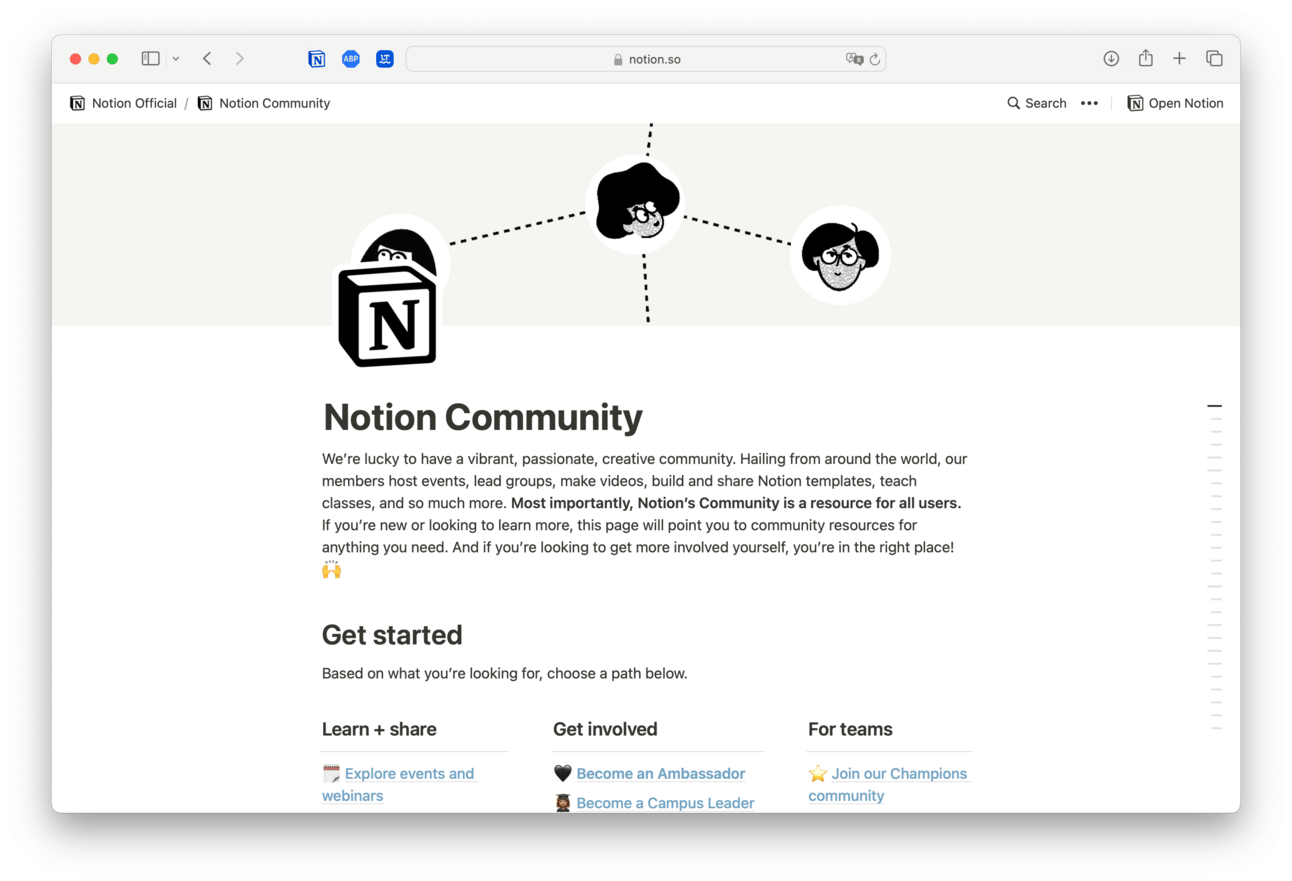Click the For teams heading
Viewport: 1292px width, 881px height.
(850, 729)
